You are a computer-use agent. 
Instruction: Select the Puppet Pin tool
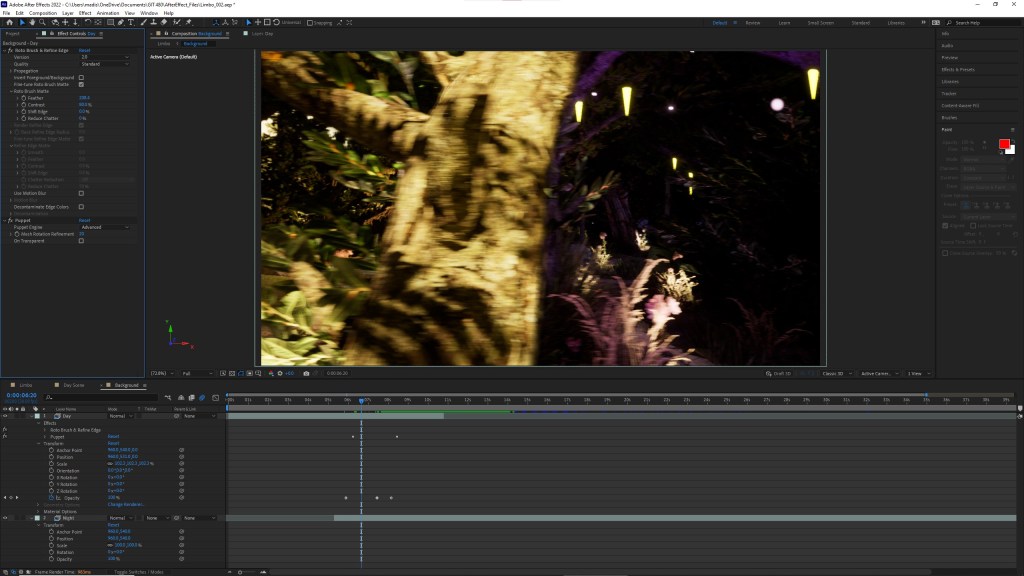(x=188, y=22)
